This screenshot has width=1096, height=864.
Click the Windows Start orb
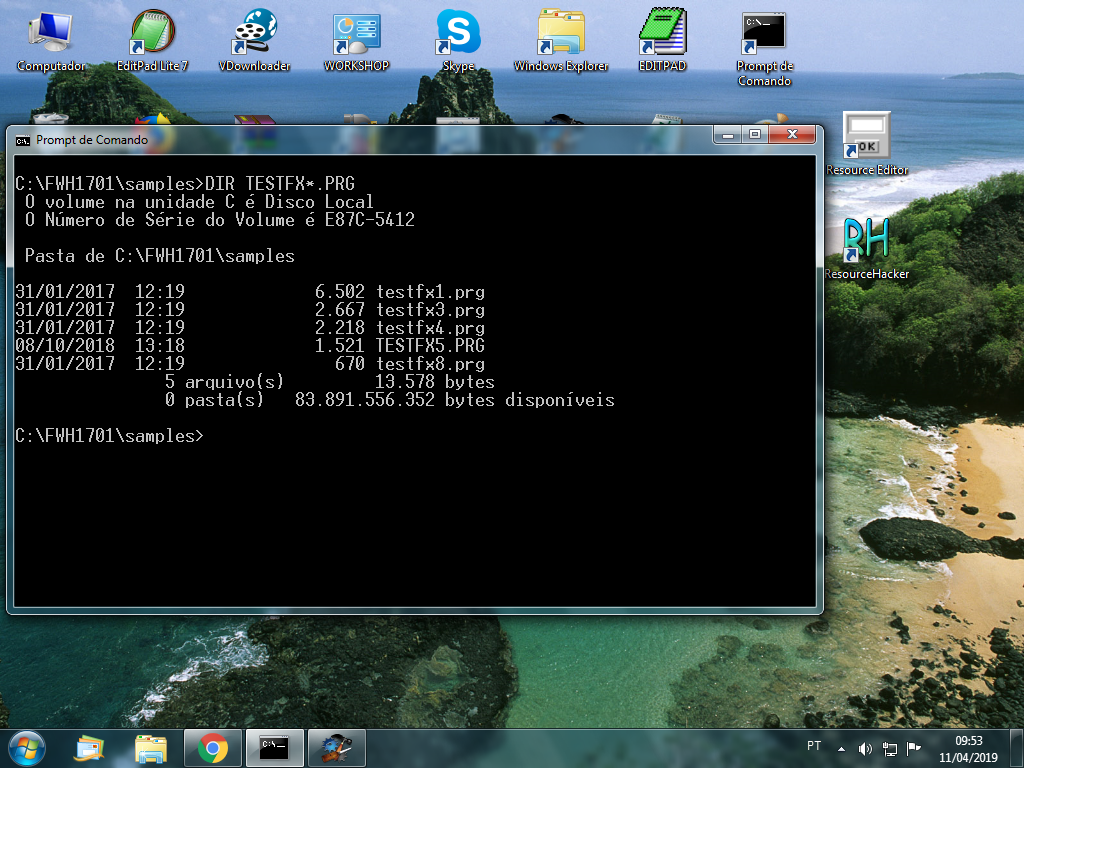27,748
